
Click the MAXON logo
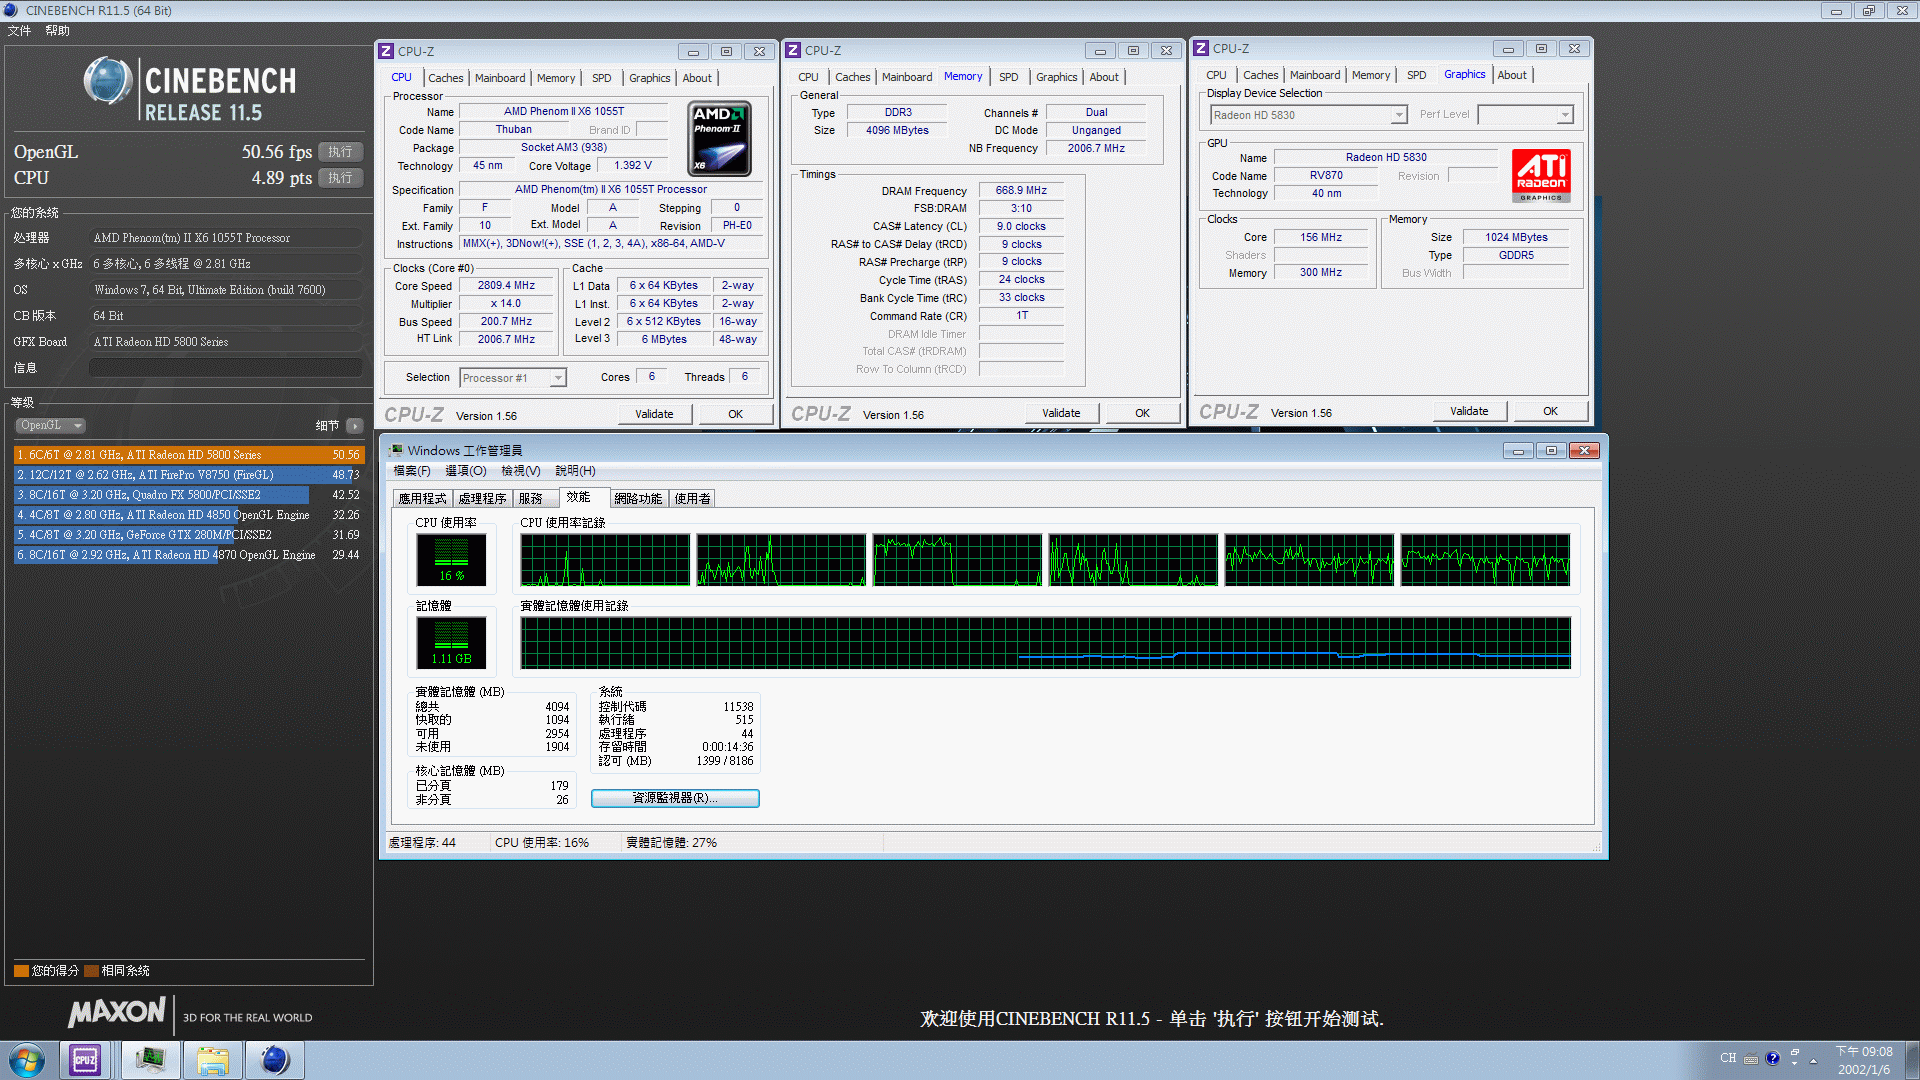117,1013
